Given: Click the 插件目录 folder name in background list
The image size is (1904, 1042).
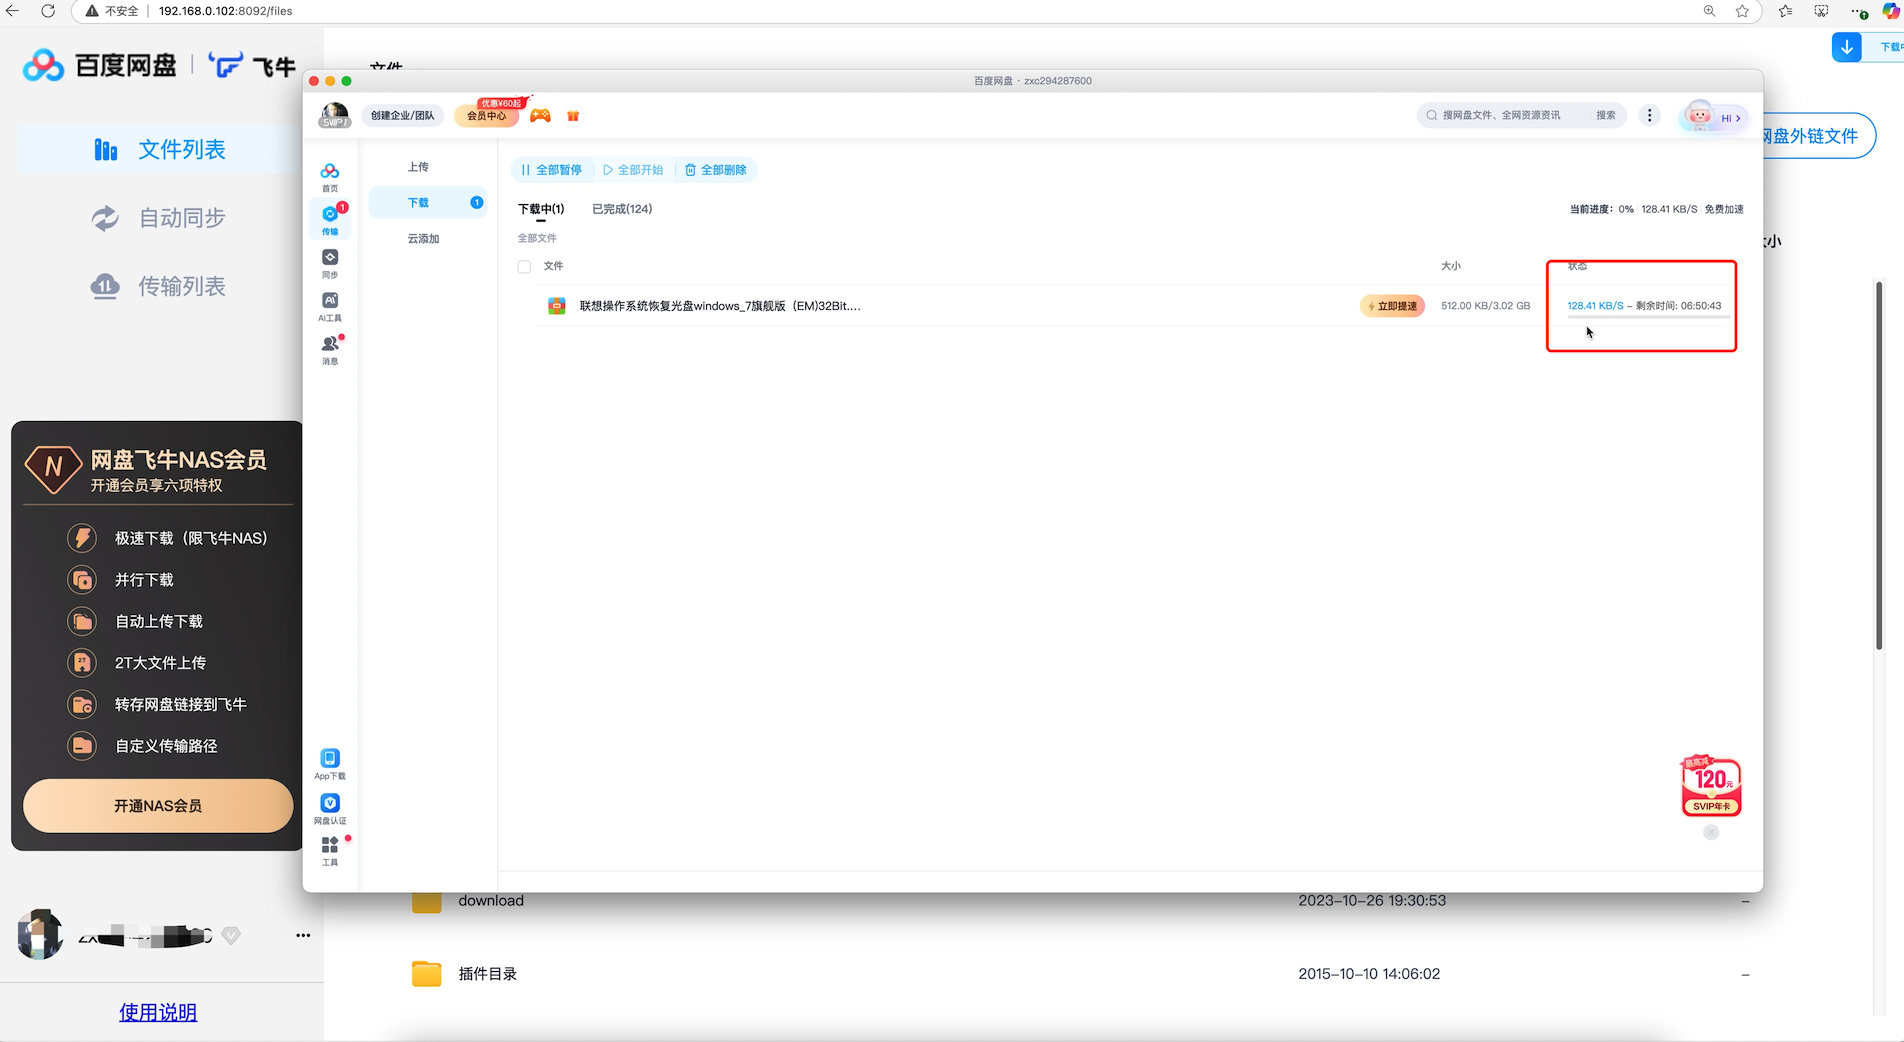Looking at the screenshot, I should pyautogui.click(x=488, y=974).
